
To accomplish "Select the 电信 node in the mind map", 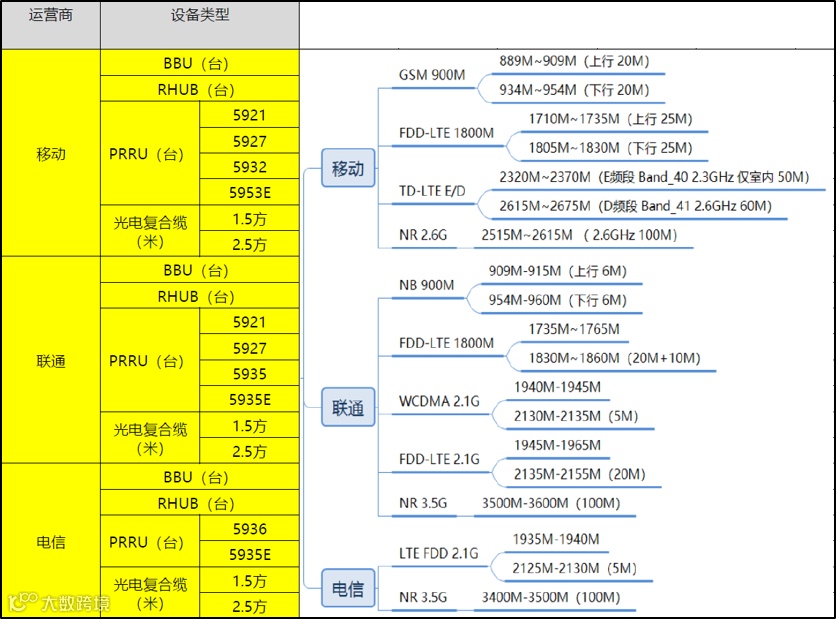I will (x=348, y=589).
